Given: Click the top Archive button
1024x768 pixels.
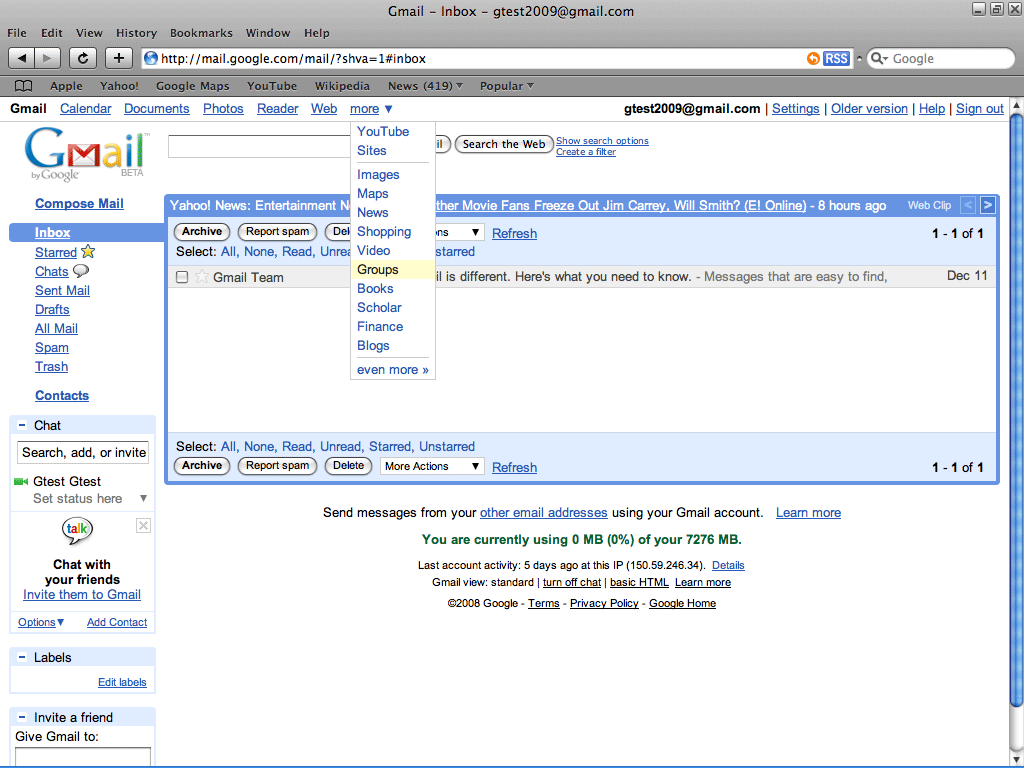Looking at the screenshot, I should pyautogui.click(x=202, y=231).
